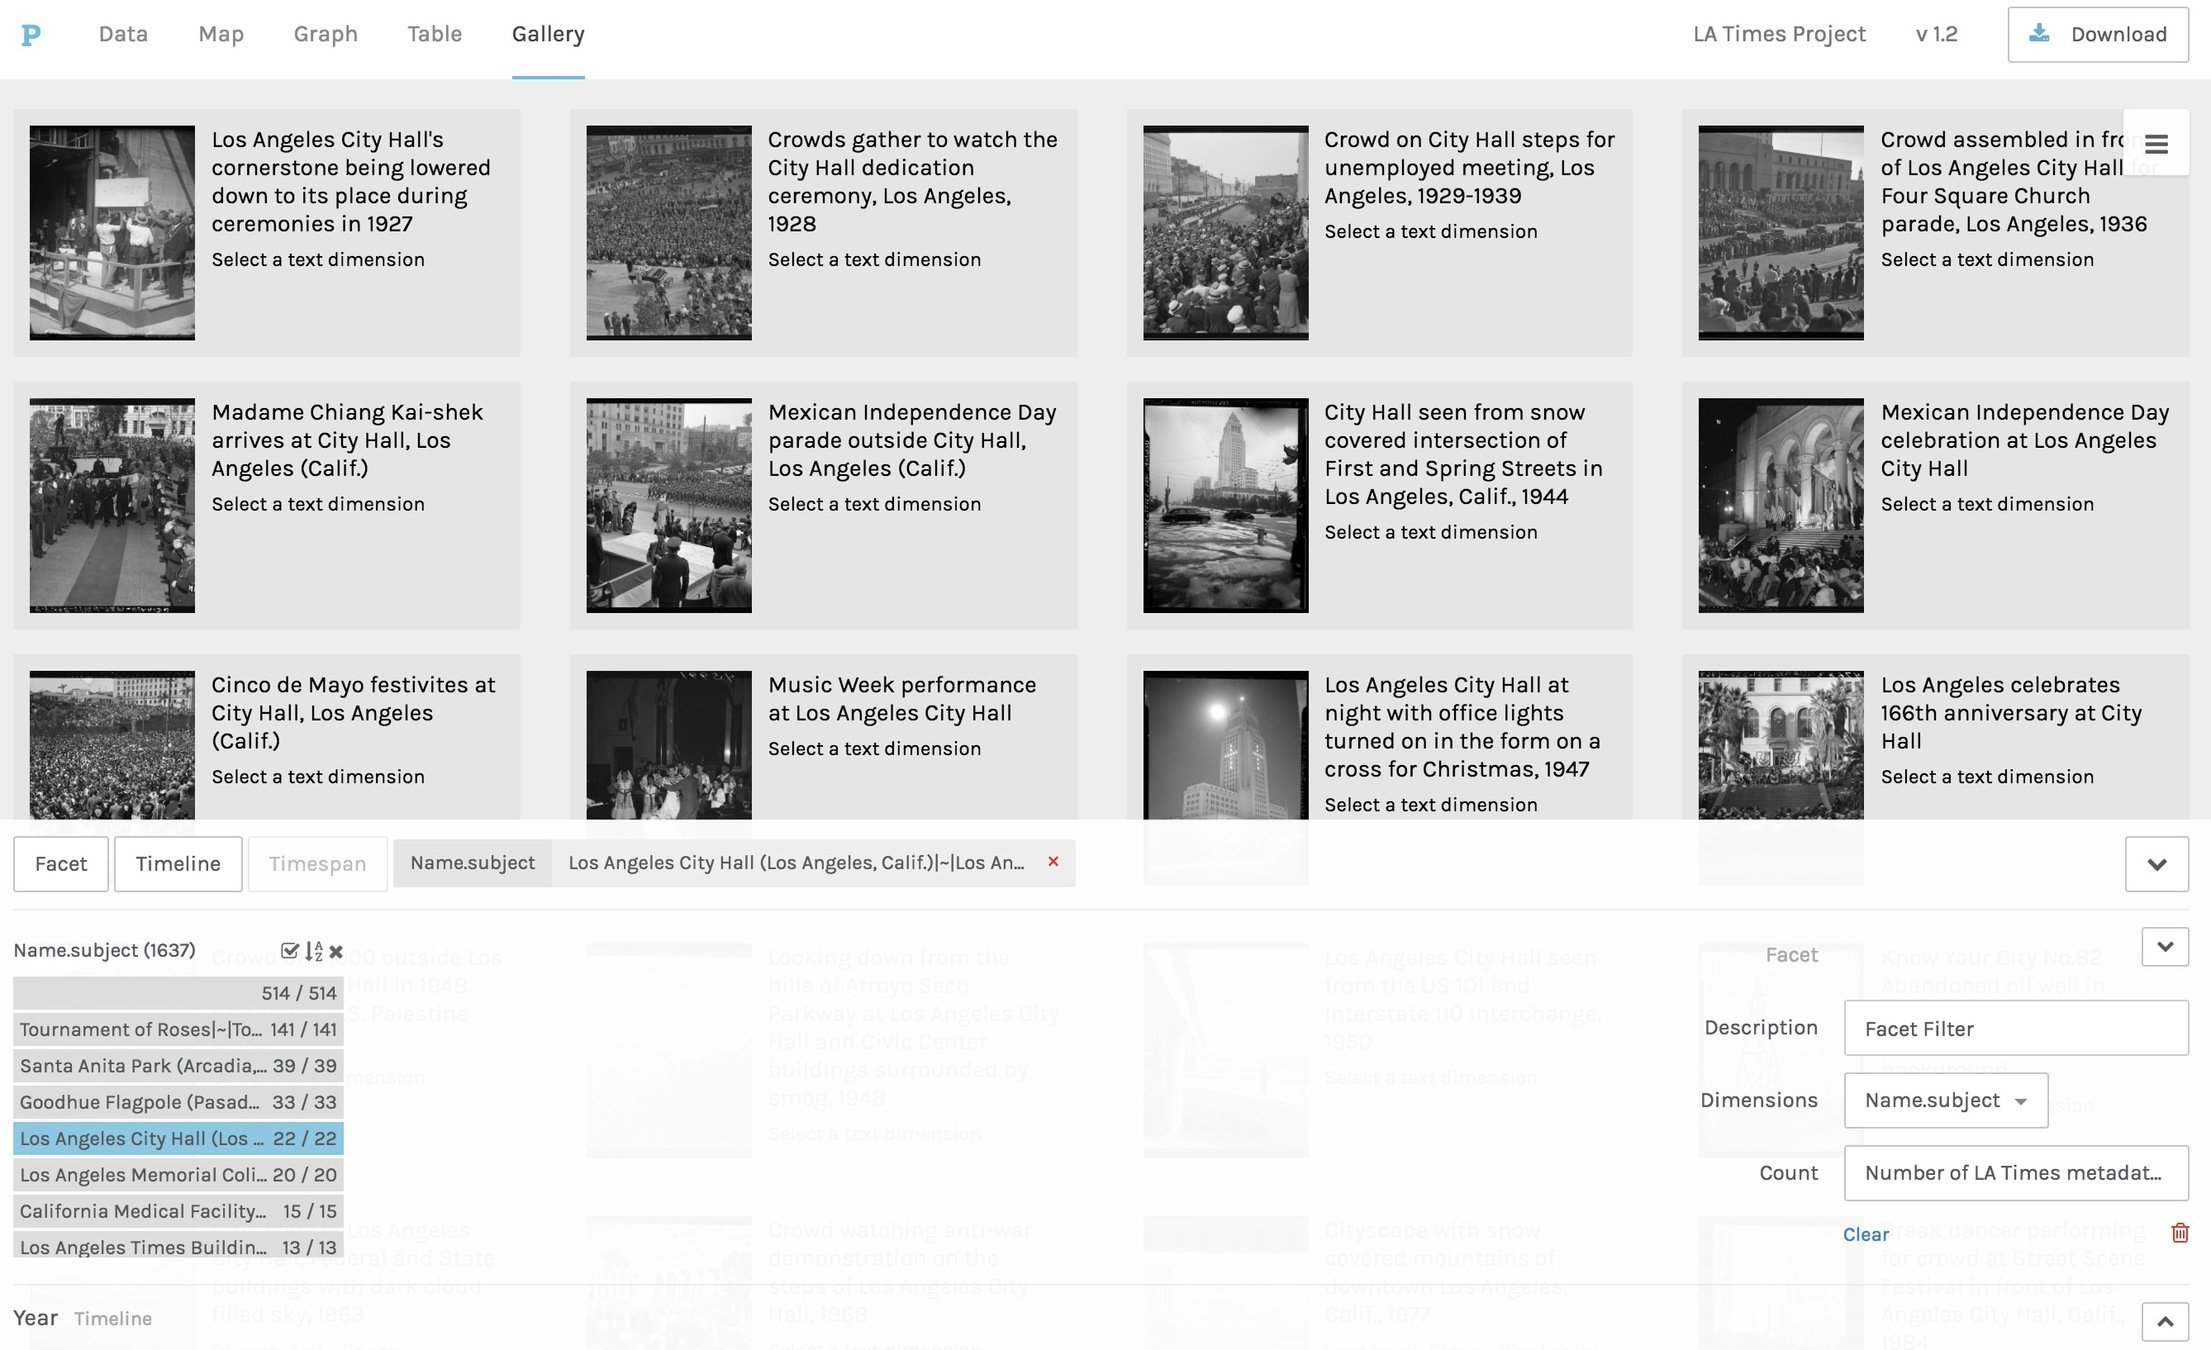
Task: Collapse the filter panel with chevron down
Action: [x=2156, y=864]
